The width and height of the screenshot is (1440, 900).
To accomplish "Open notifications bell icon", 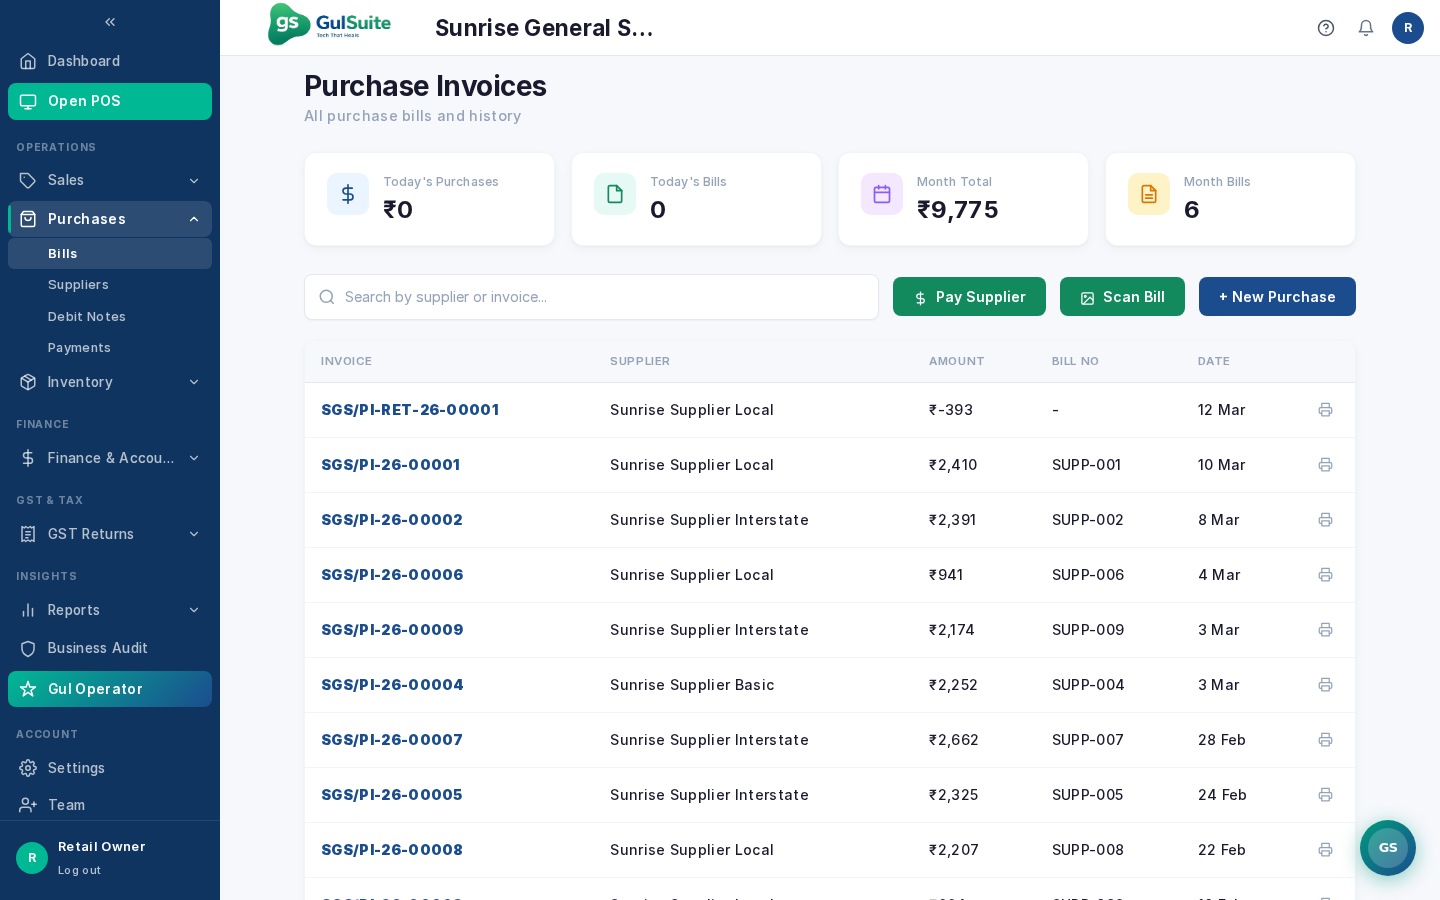I will 1366,28.
